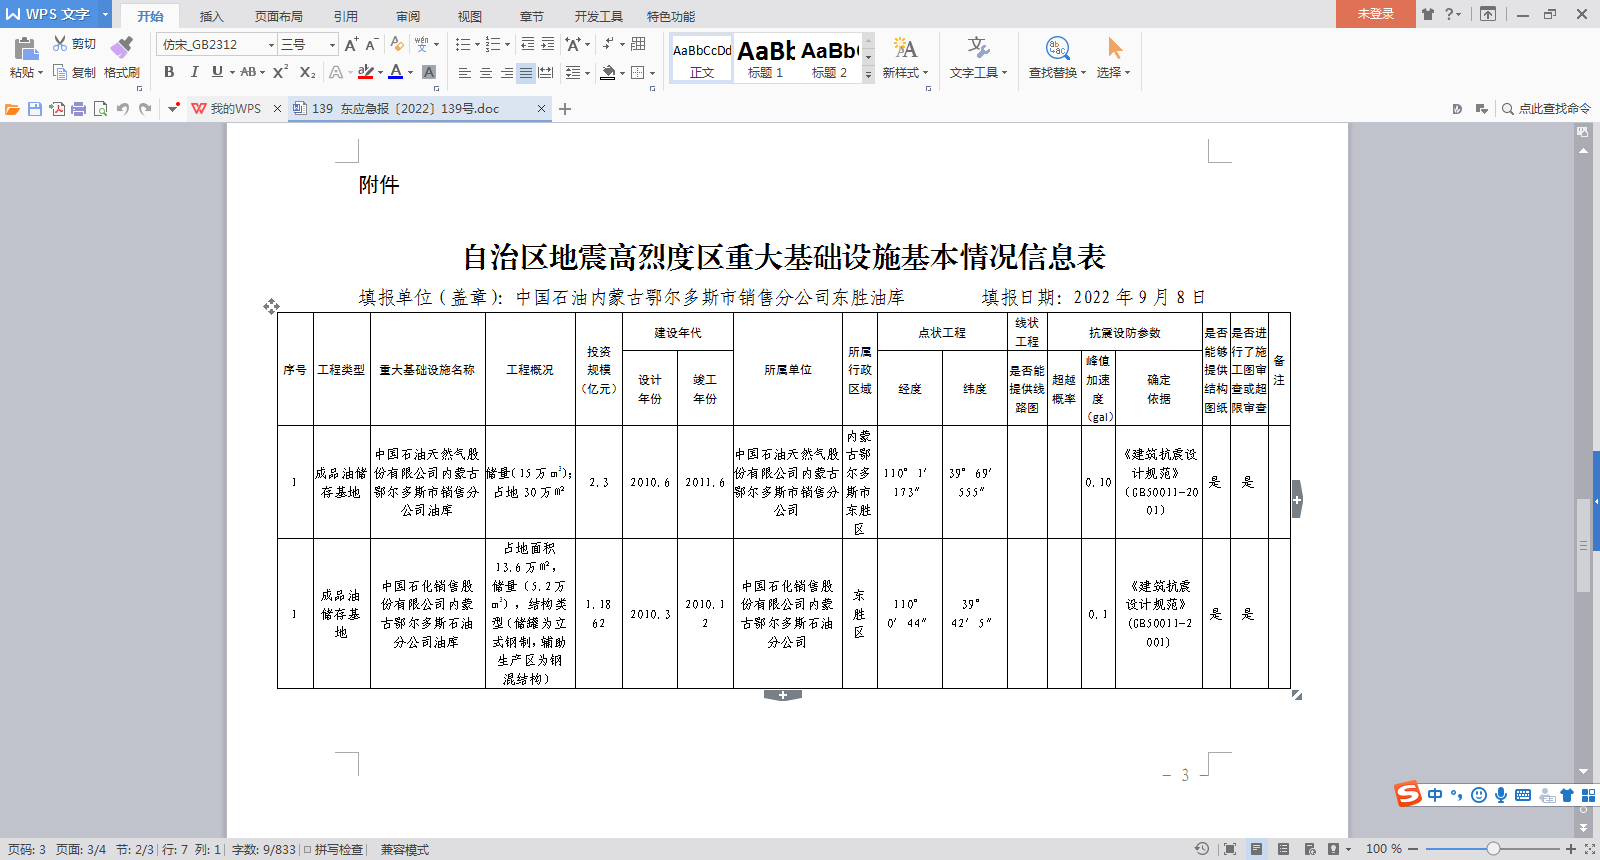The image size is (1600, 860).
Task: Click the Find and Replace (查找替换) icon
Action: pos(1057,48)
